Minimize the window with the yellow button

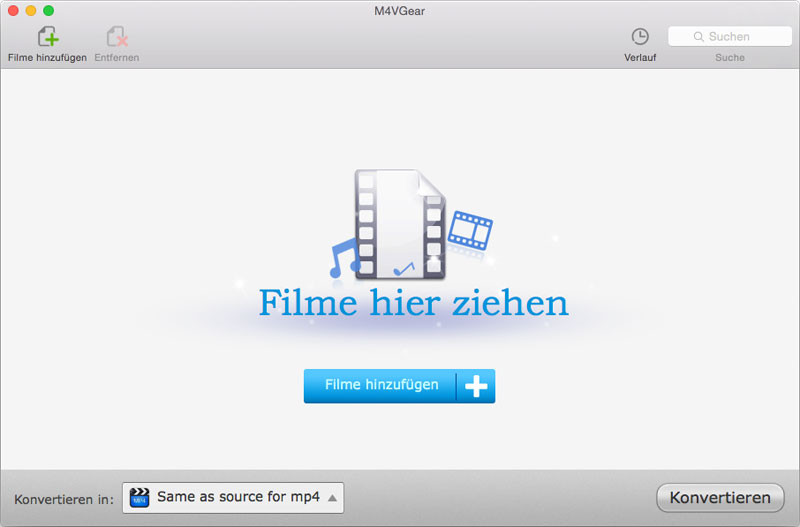tap(31, 11)
